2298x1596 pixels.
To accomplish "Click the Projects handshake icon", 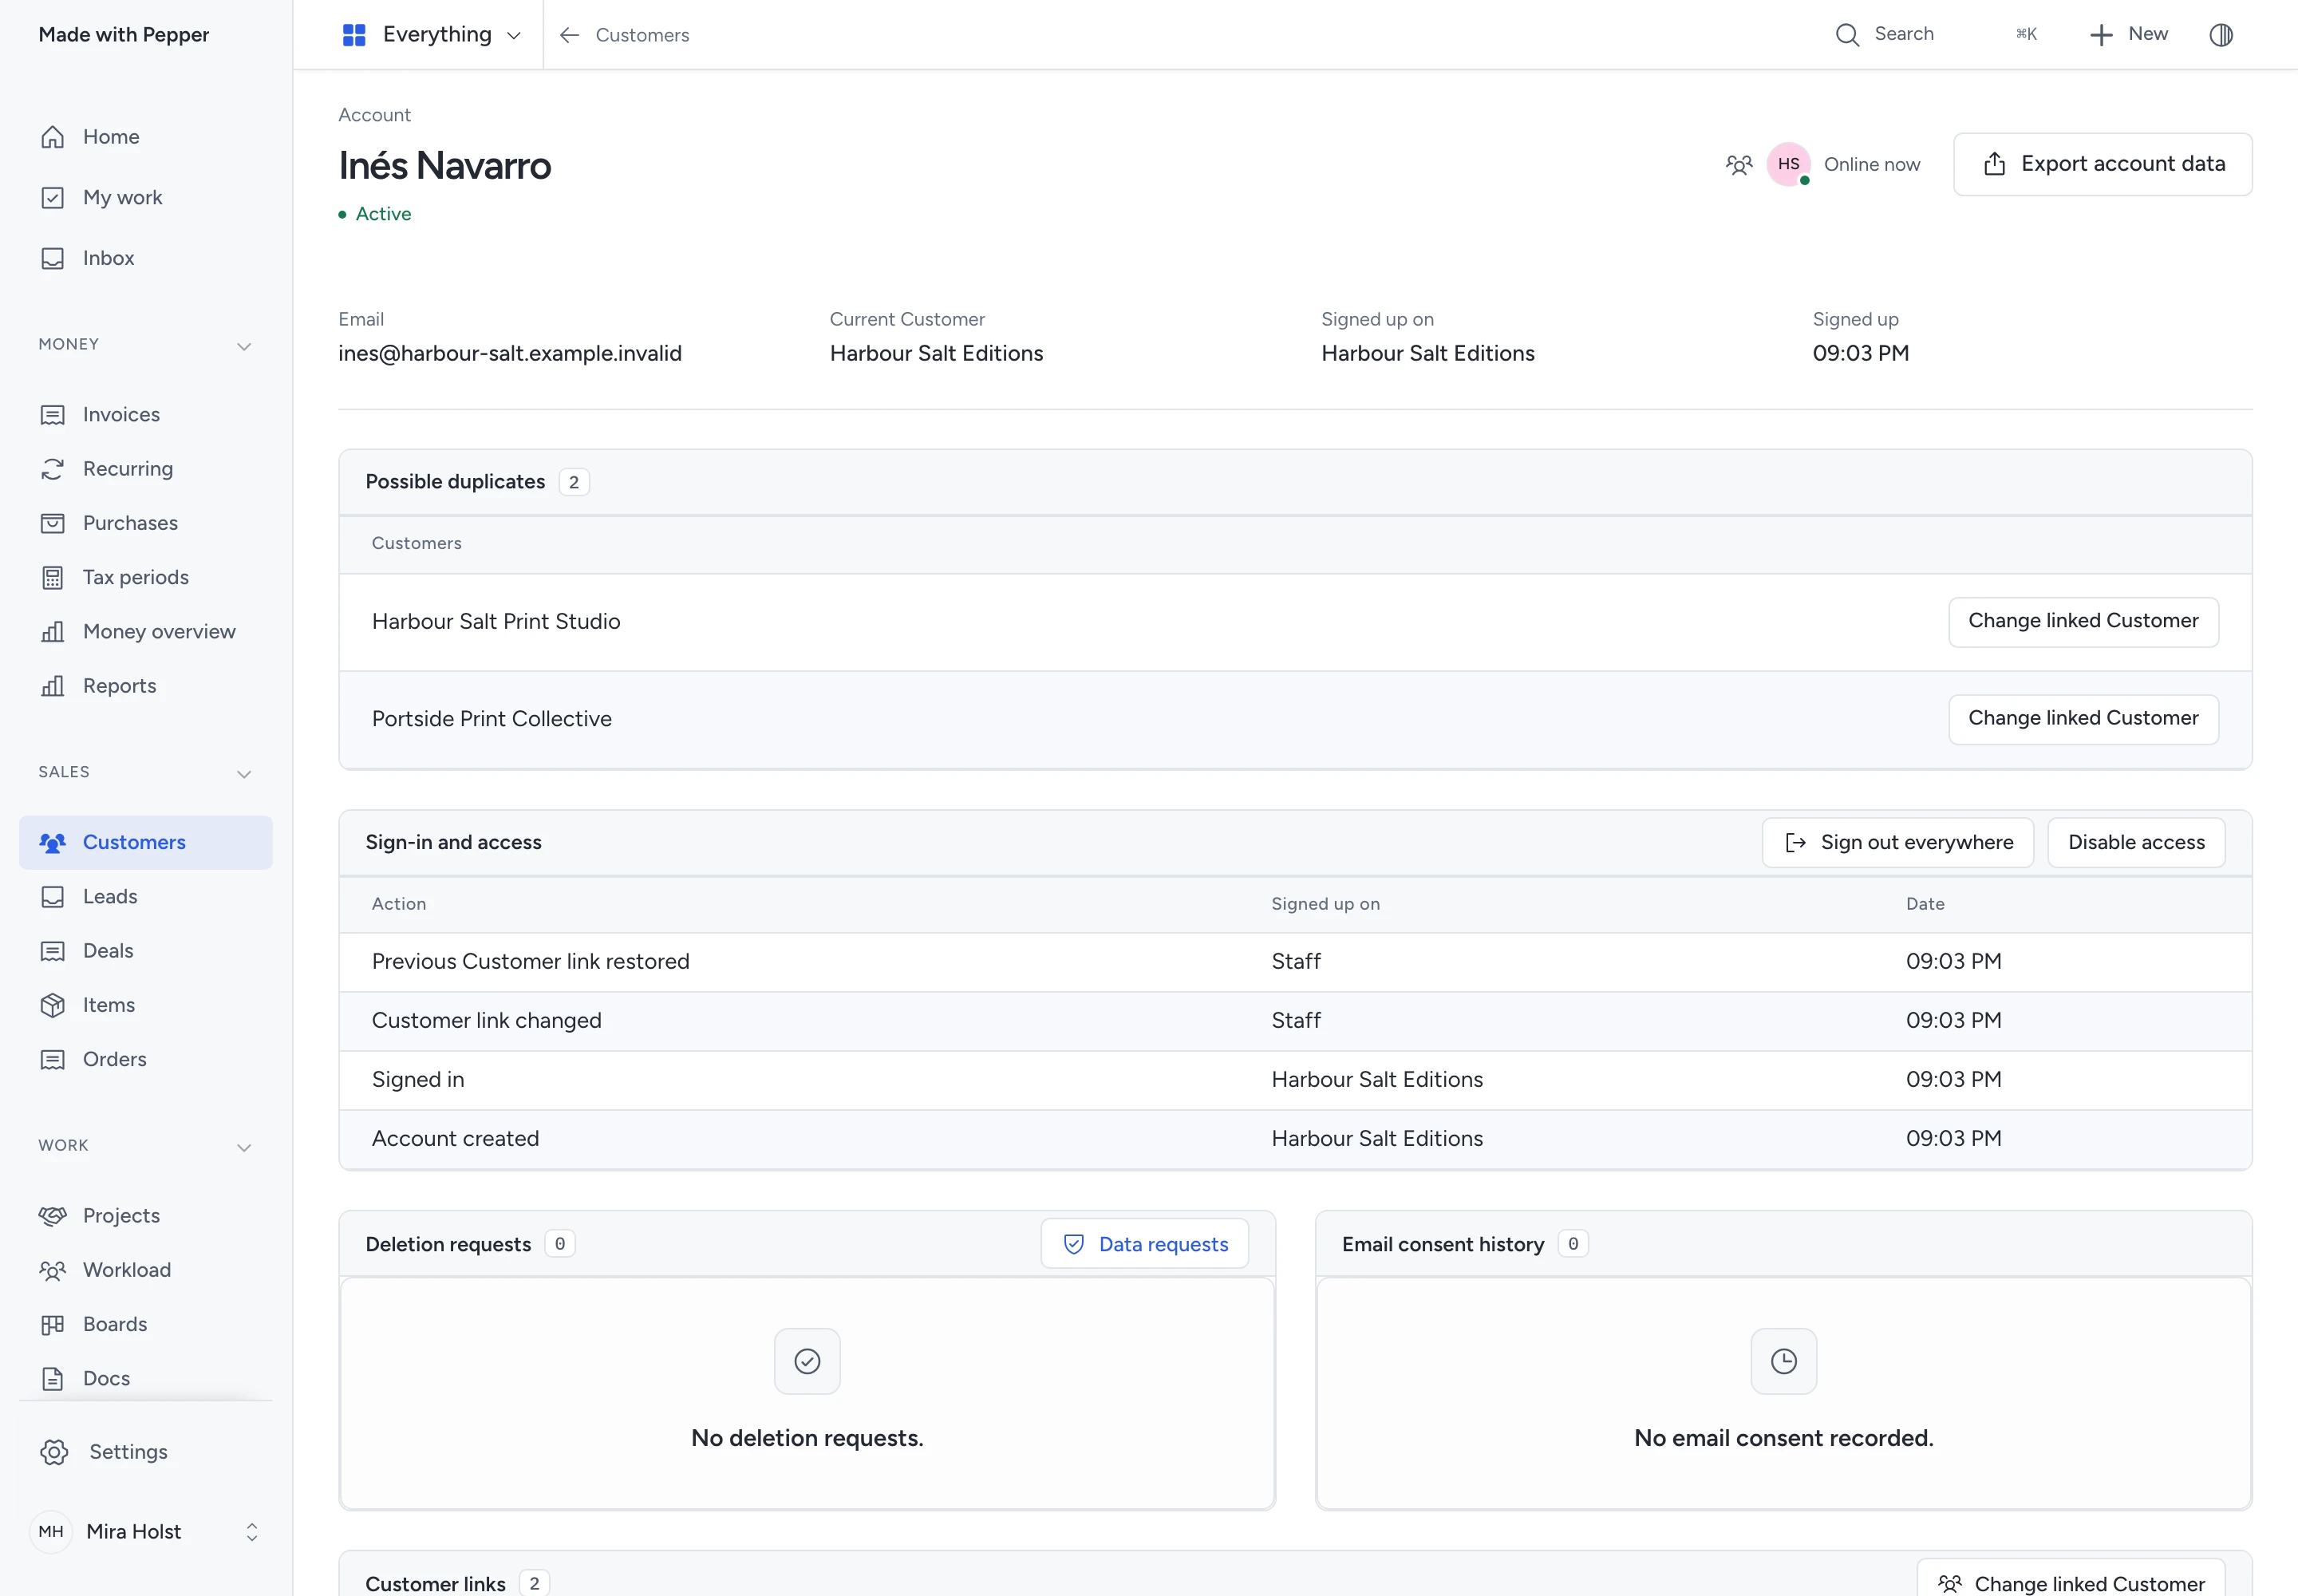I will [x=53, y=1216].
